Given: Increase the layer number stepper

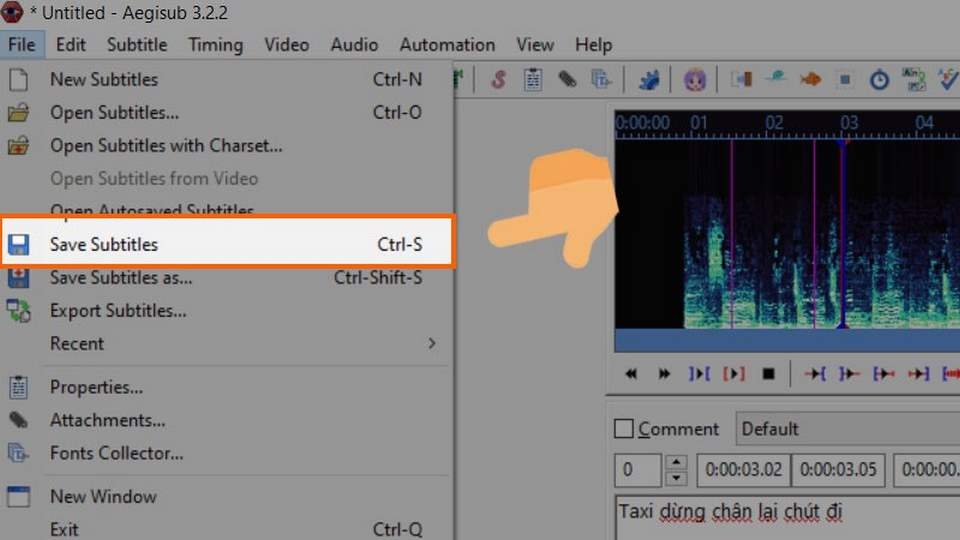Looking at the screenshot, I should [676, 462].
